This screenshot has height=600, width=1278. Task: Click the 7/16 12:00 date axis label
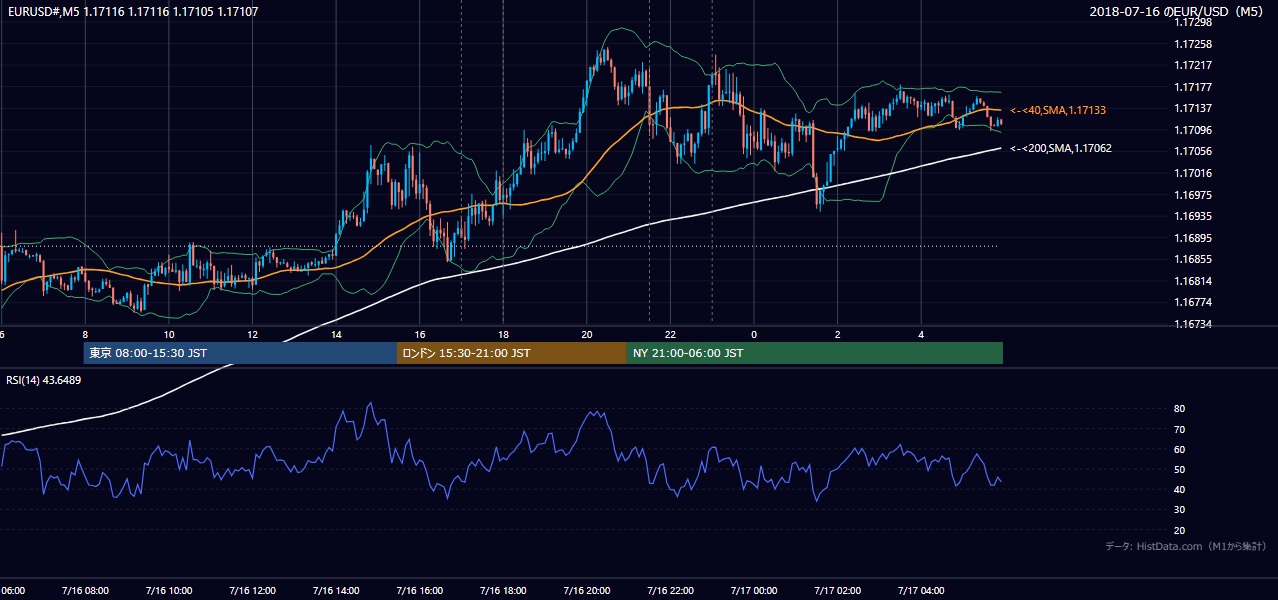pyautogui.click(x=252, y=591)
